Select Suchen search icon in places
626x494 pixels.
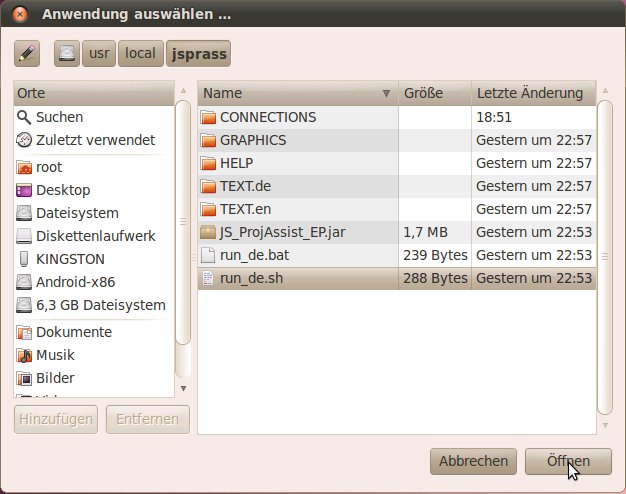(25, 117)
